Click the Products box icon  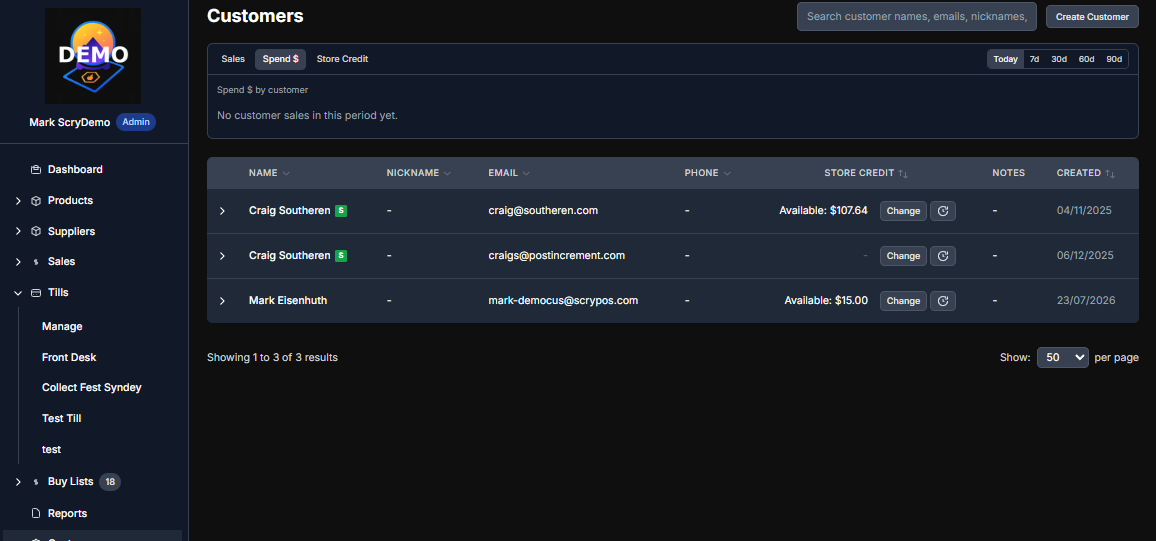click(35, 200)
